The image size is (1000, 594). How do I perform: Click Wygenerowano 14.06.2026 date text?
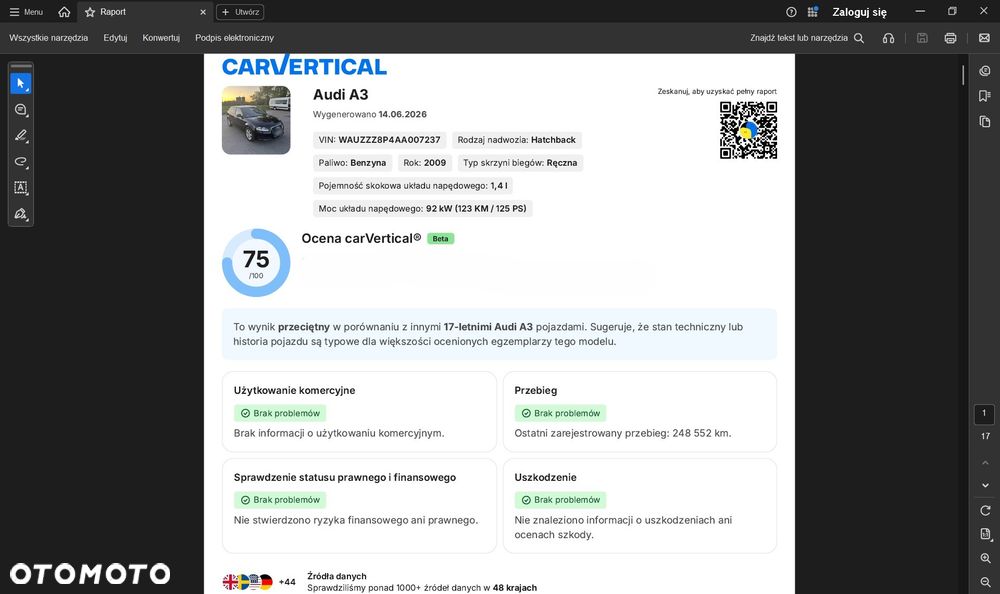point(369,114)
